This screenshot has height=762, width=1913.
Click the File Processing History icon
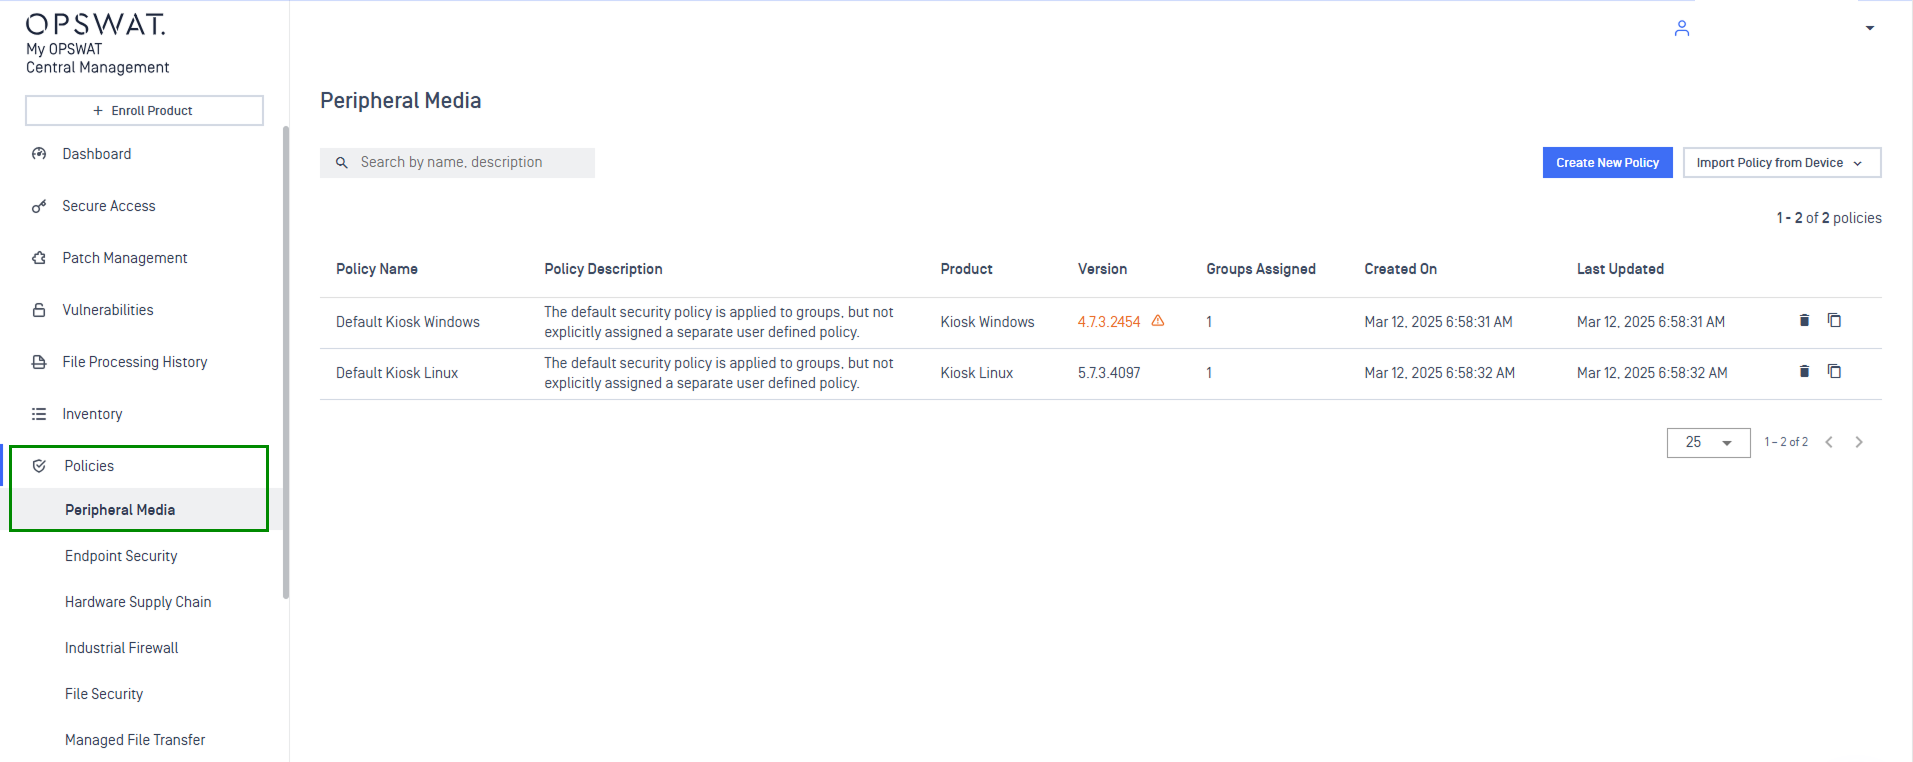point(39,362)
